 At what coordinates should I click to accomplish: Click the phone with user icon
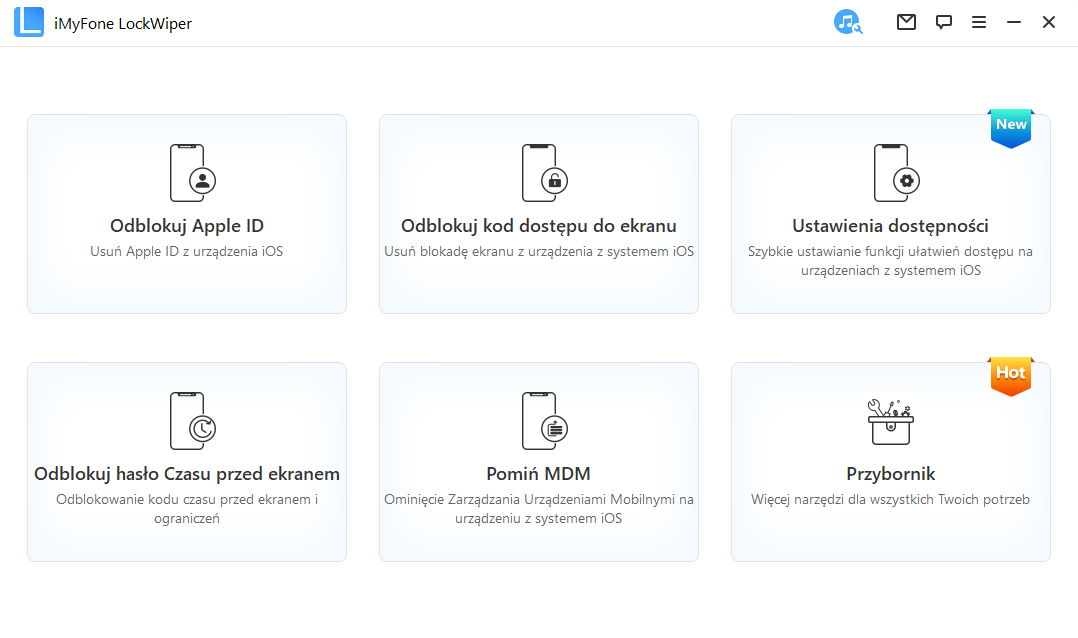click(x=192, y=173)
